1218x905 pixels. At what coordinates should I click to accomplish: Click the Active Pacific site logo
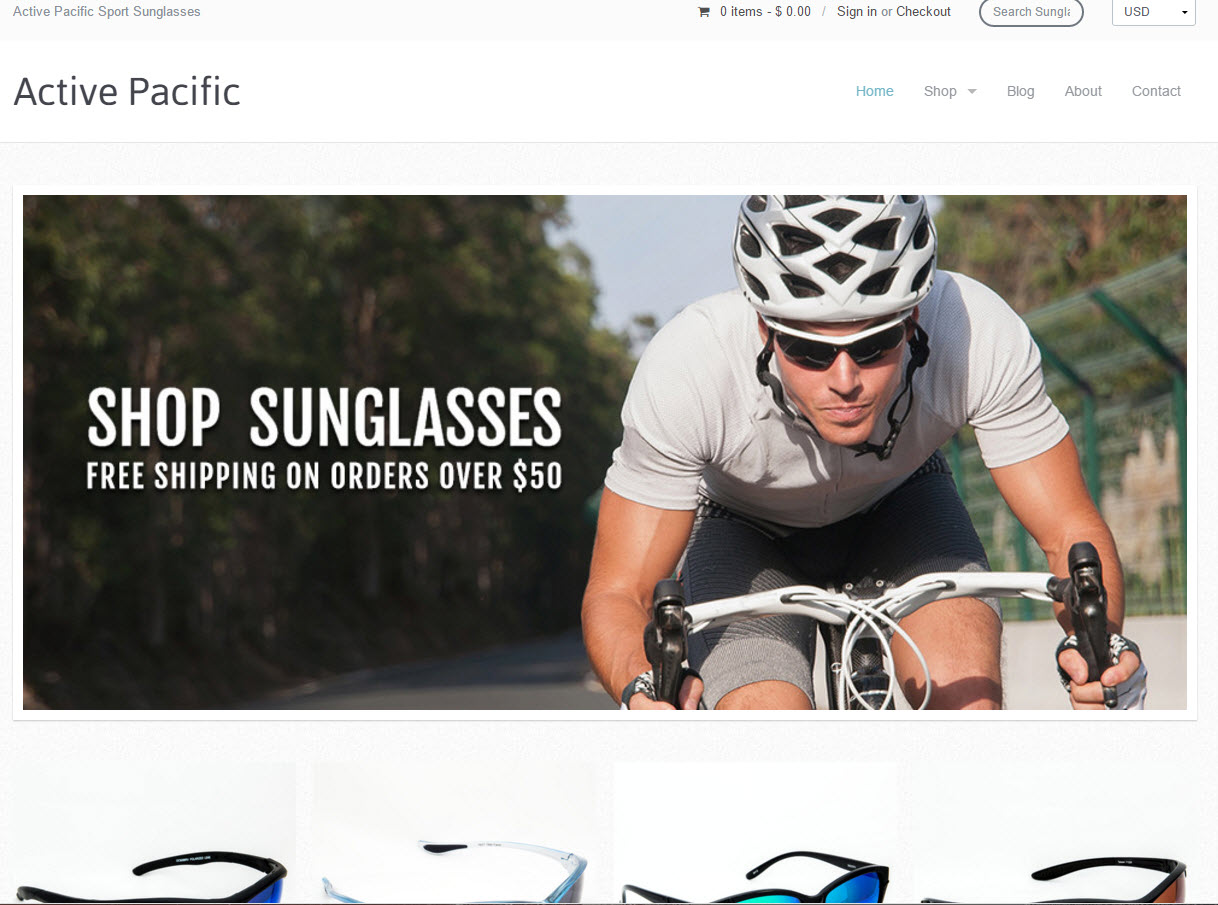pyautogui.click(x=127, y=91)
